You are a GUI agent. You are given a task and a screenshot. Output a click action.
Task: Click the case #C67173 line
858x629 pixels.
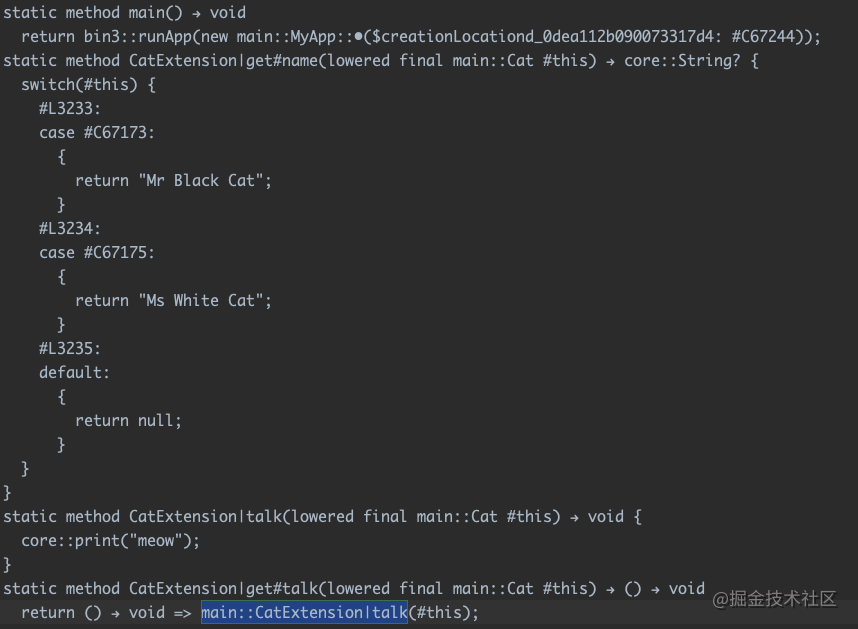[x=97, y=132]
